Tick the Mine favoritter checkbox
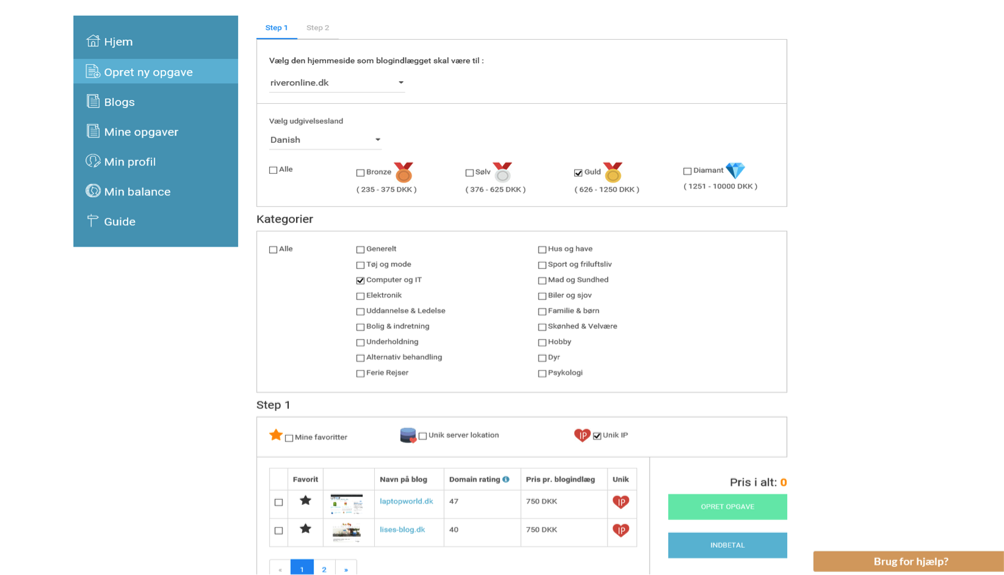Viewport: 1004px width, 575px height. click(x=289, y=438)
